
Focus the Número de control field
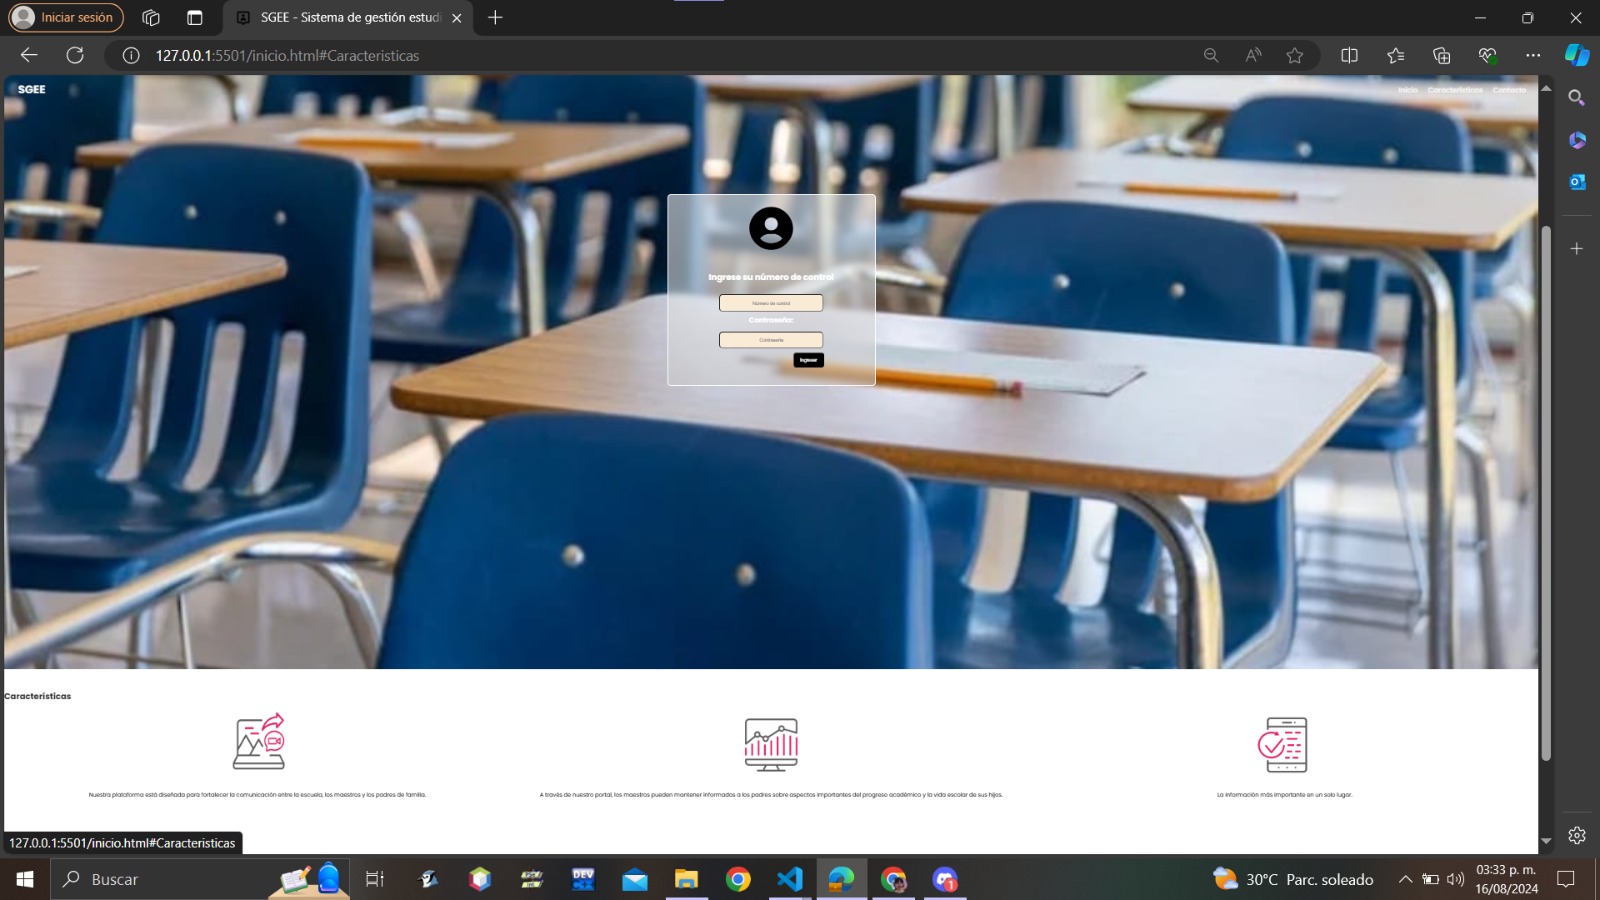click(771, 303)
